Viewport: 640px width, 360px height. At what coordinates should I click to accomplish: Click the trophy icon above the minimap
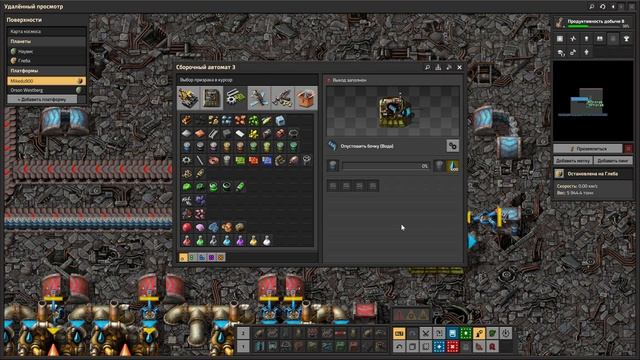click(627, 38)
